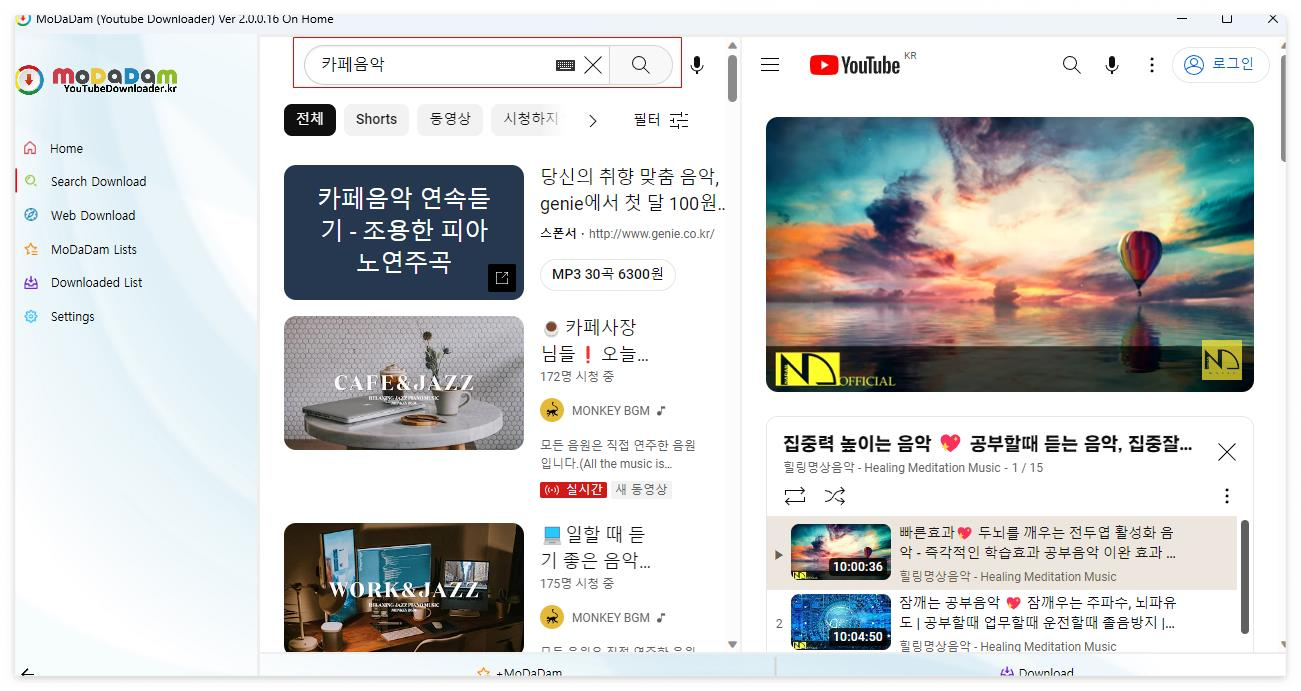Play the 10:04:50 playlist video
The width and height of the screenshot is (1301, 691).
click(1001, 622)
